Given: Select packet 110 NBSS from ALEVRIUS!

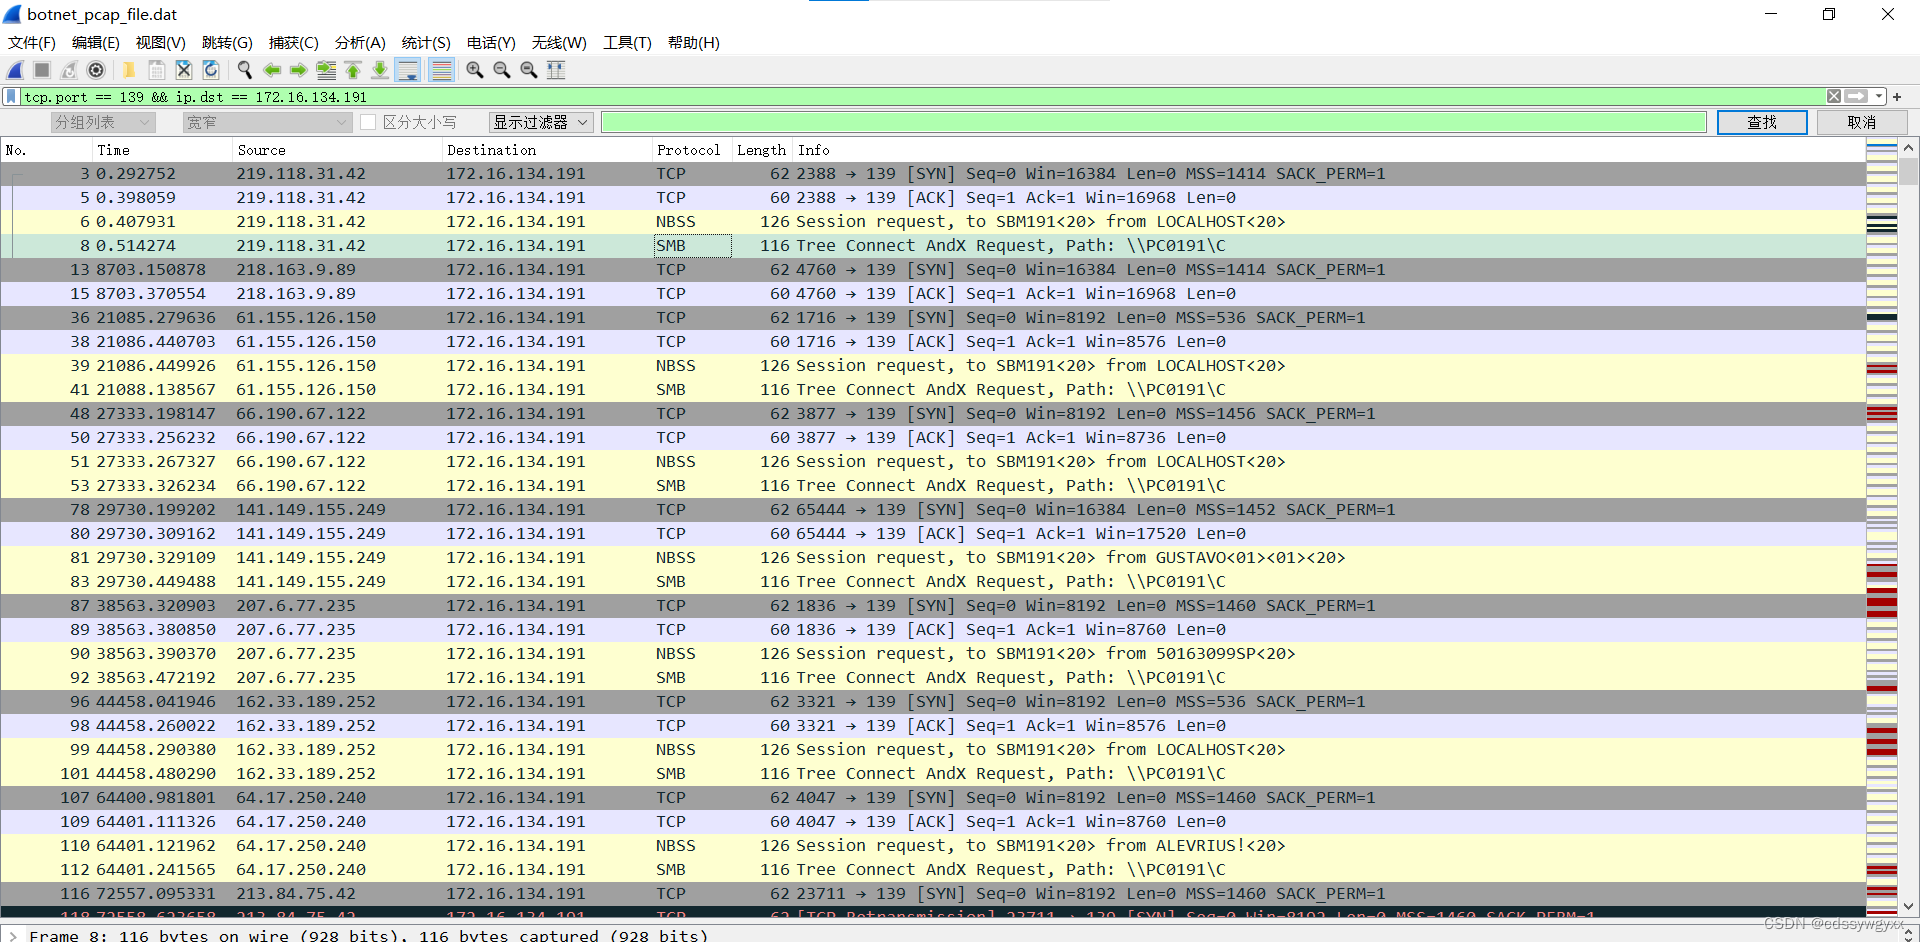Looking at the screenshot, I should click(933, 846).
